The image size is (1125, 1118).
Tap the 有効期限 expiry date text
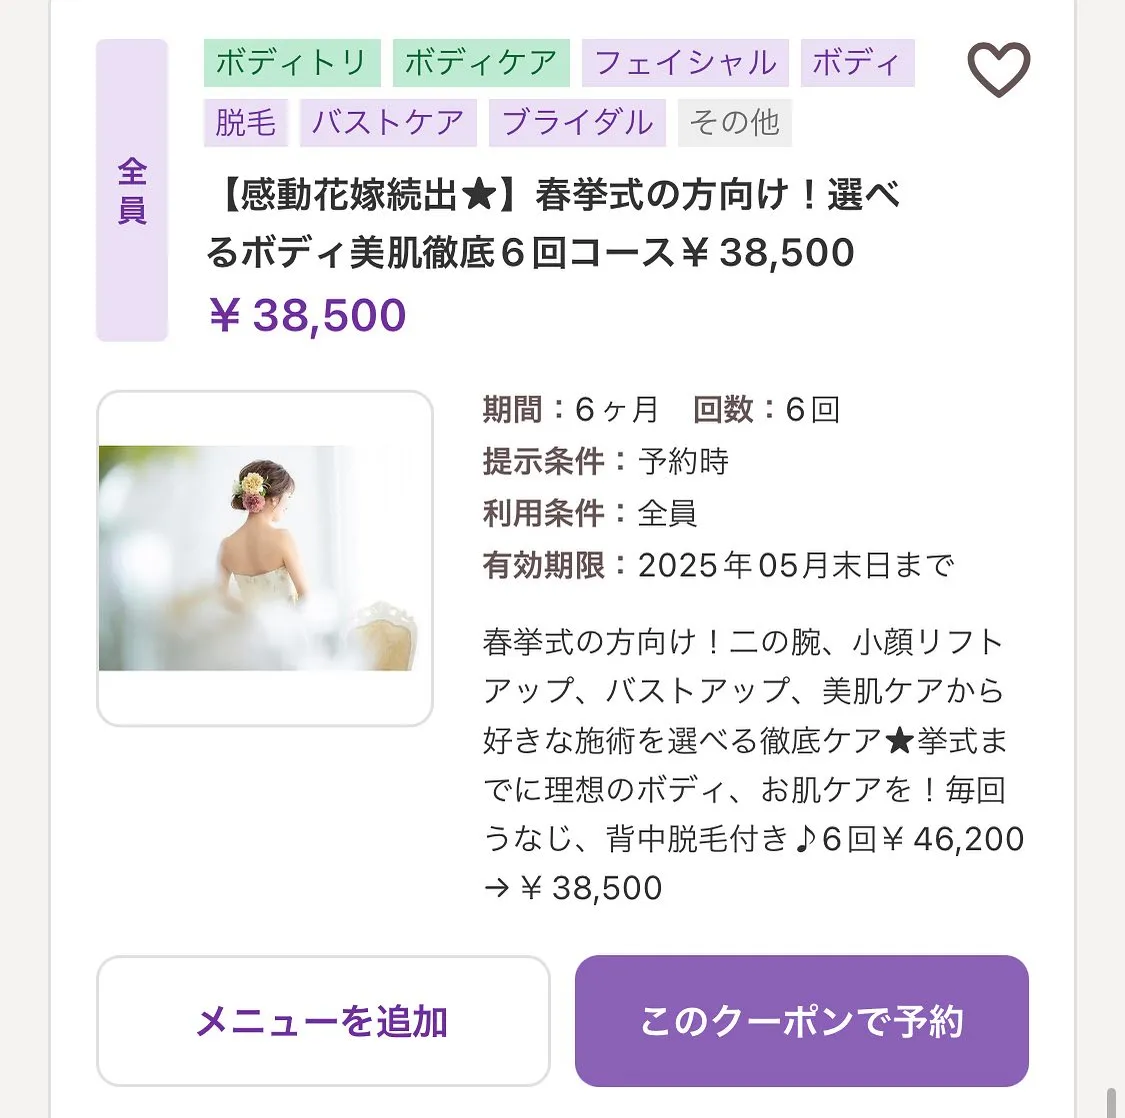(x=718, y=565)
